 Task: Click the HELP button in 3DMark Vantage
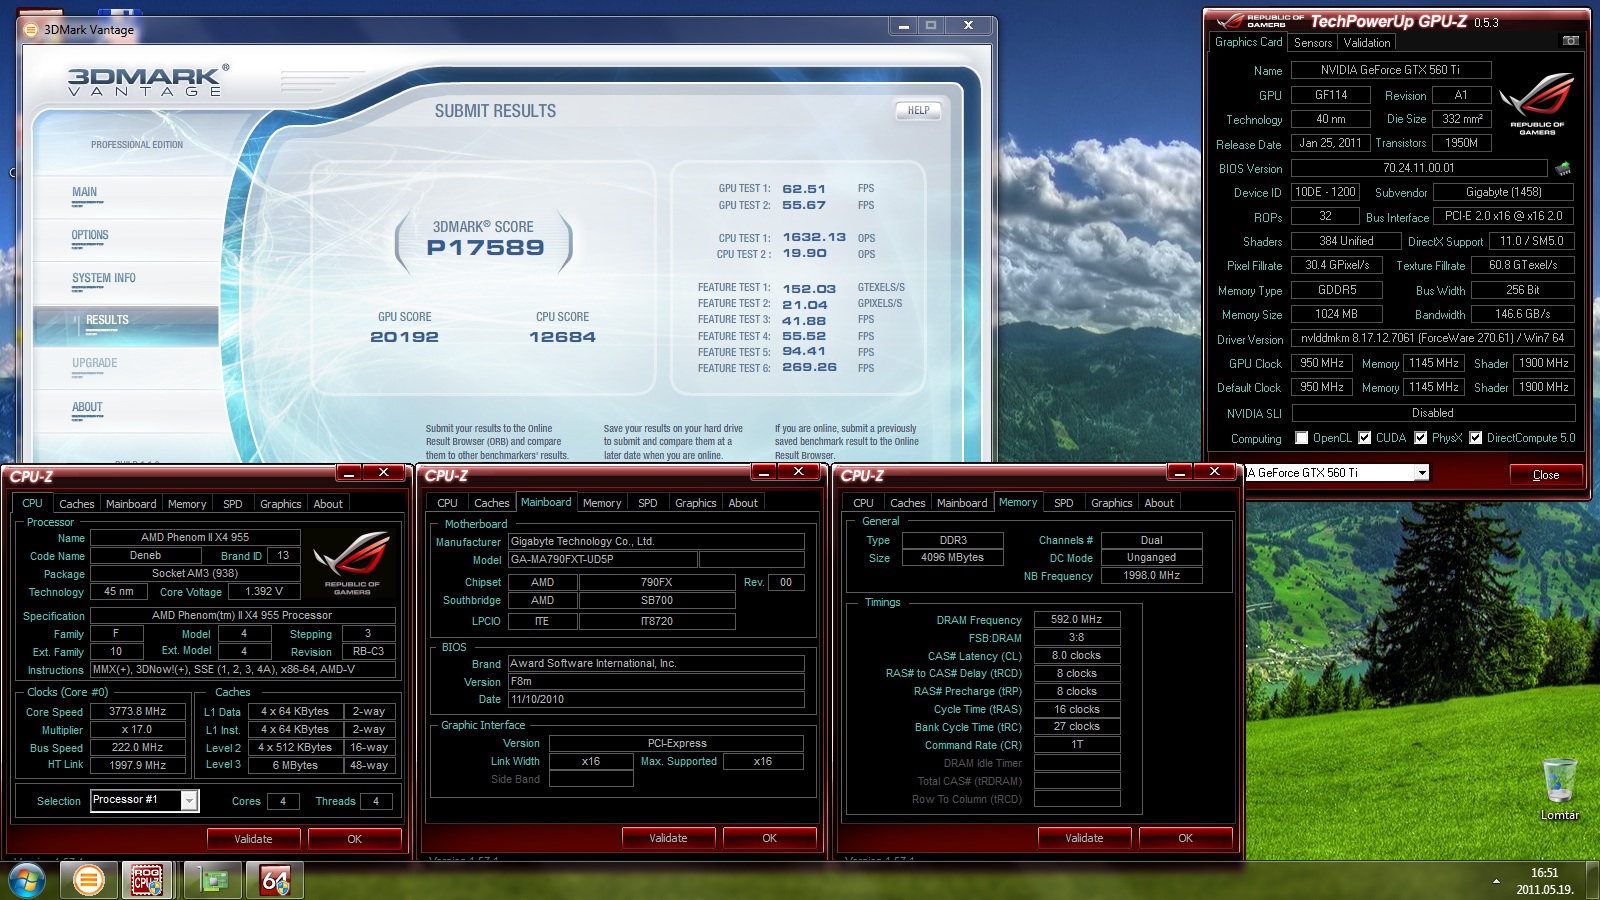point(918,111)
